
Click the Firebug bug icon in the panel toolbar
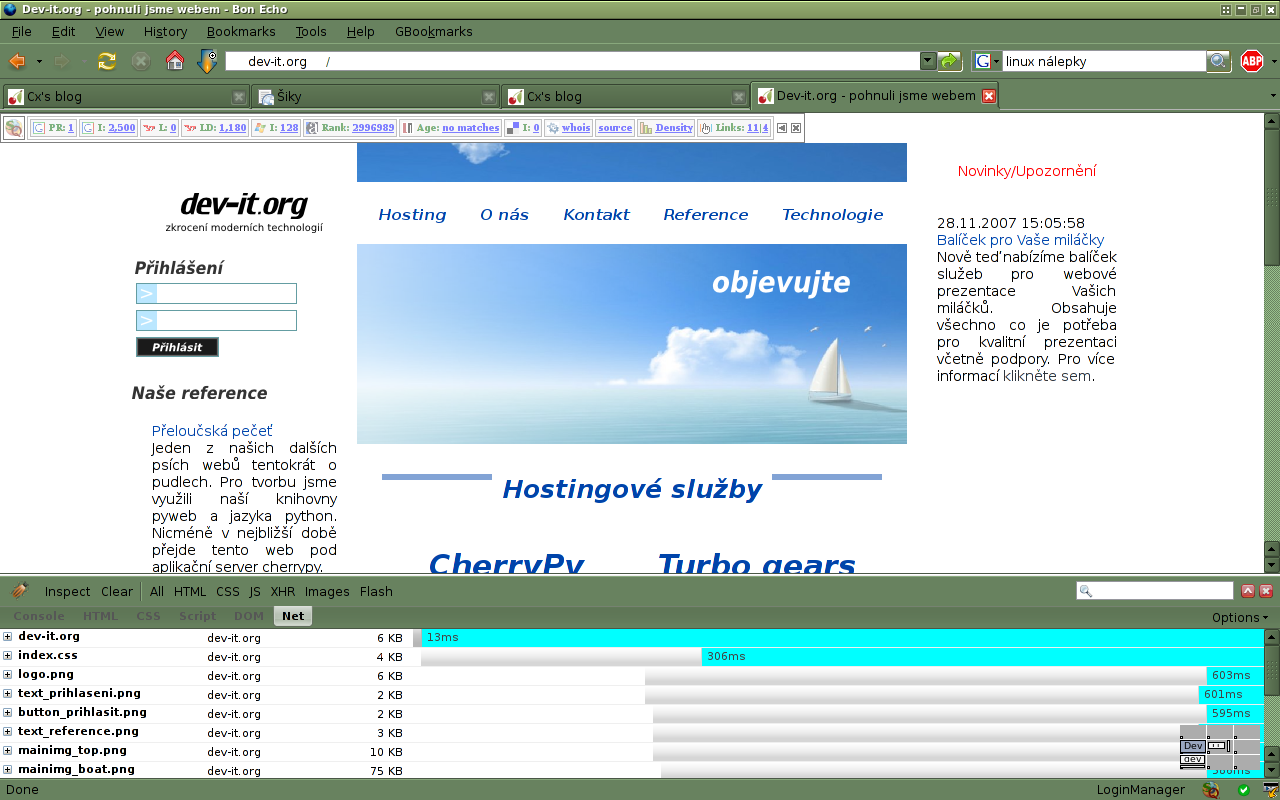coord(19,591)
